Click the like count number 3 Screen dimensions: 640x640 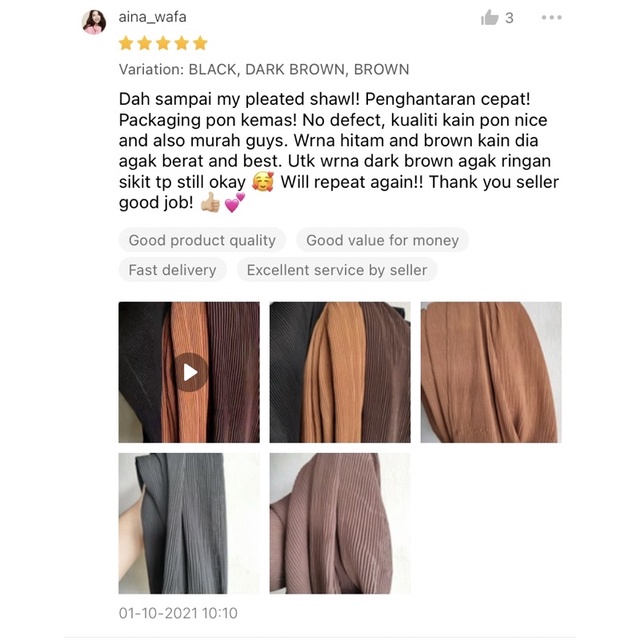[x=509, y=18]
